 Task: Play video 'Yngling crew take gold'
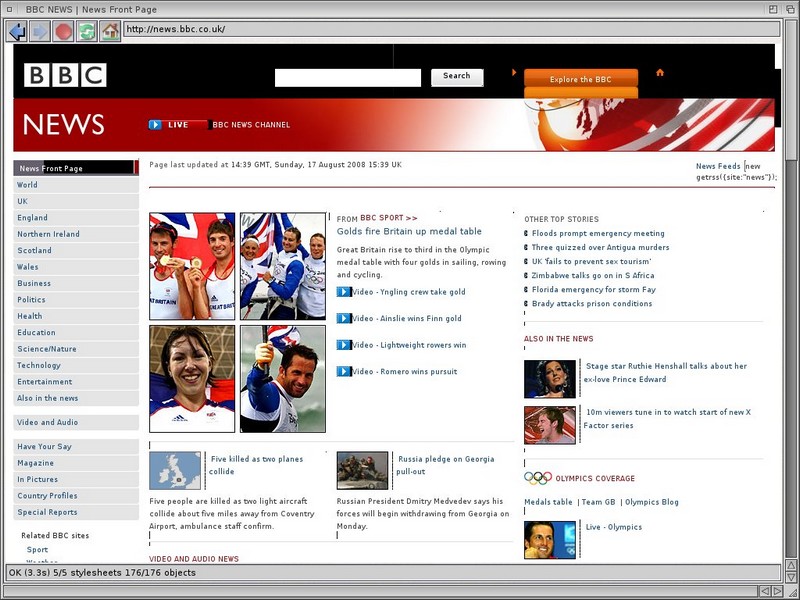pos(344,292)
